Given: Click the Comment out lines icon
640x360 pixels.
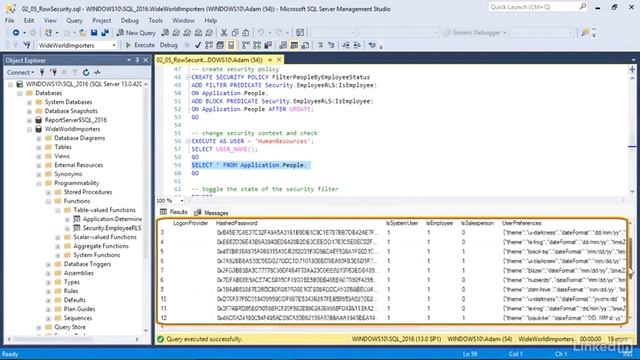Looking at the screenshot, I should 320,45.
